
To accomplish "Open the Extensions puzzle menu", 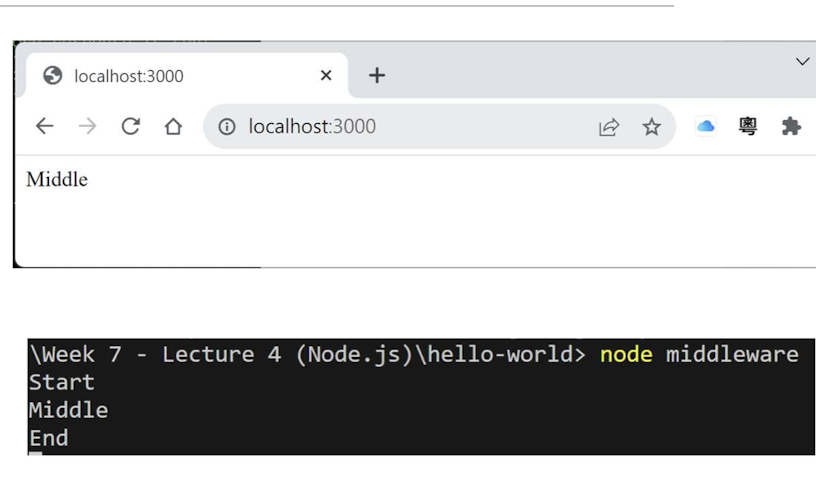I will [x=791, y=126].
